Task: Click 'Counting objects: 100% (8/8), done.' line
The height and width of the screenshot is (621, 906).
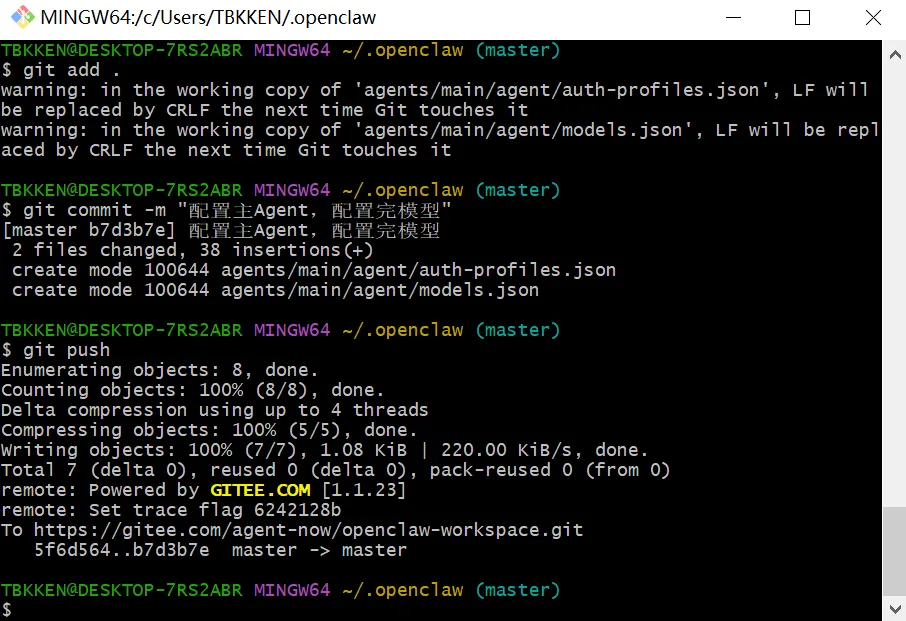Action: (192, 390)
